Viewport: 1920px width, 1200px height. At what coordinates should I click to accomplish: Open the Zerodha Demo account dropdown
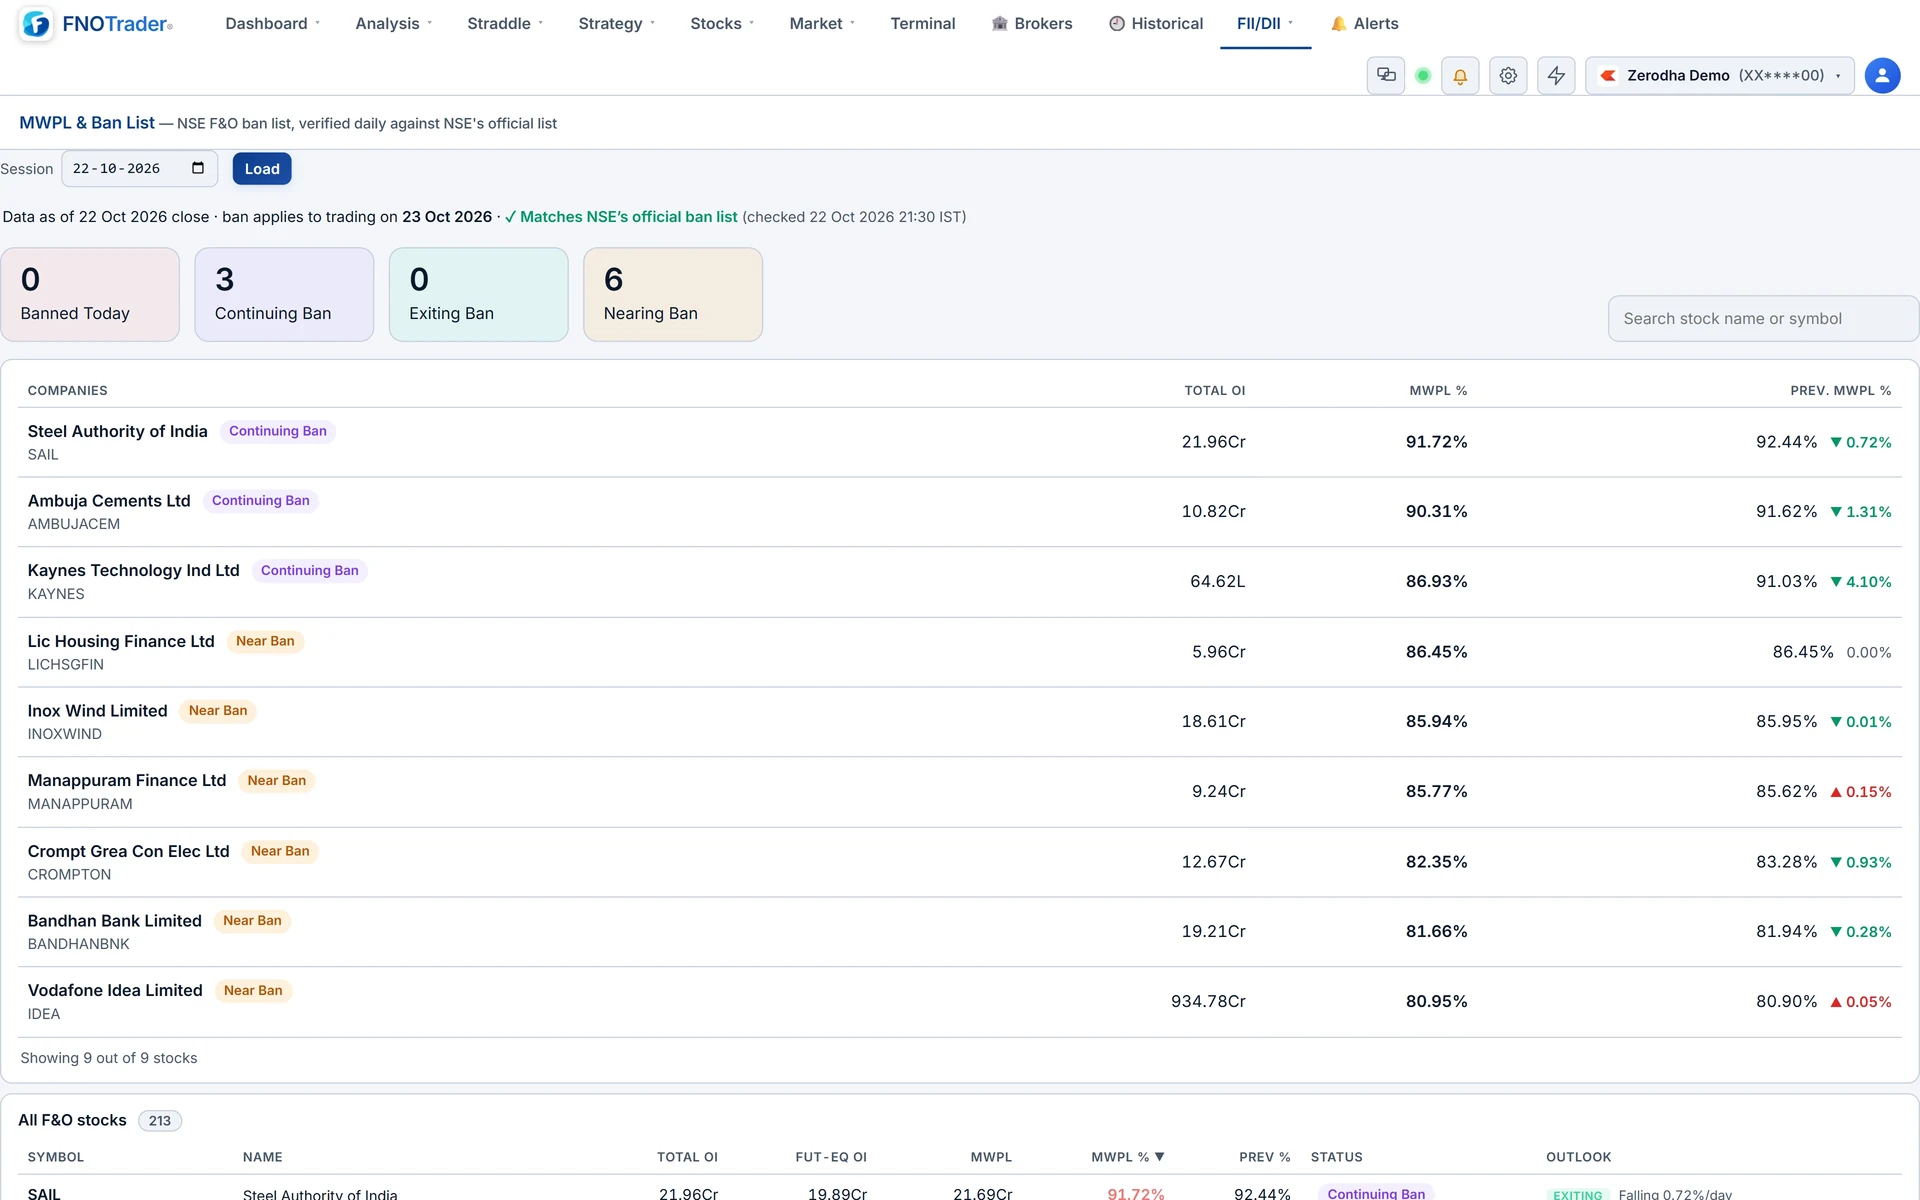click(x=1719, y=75)
